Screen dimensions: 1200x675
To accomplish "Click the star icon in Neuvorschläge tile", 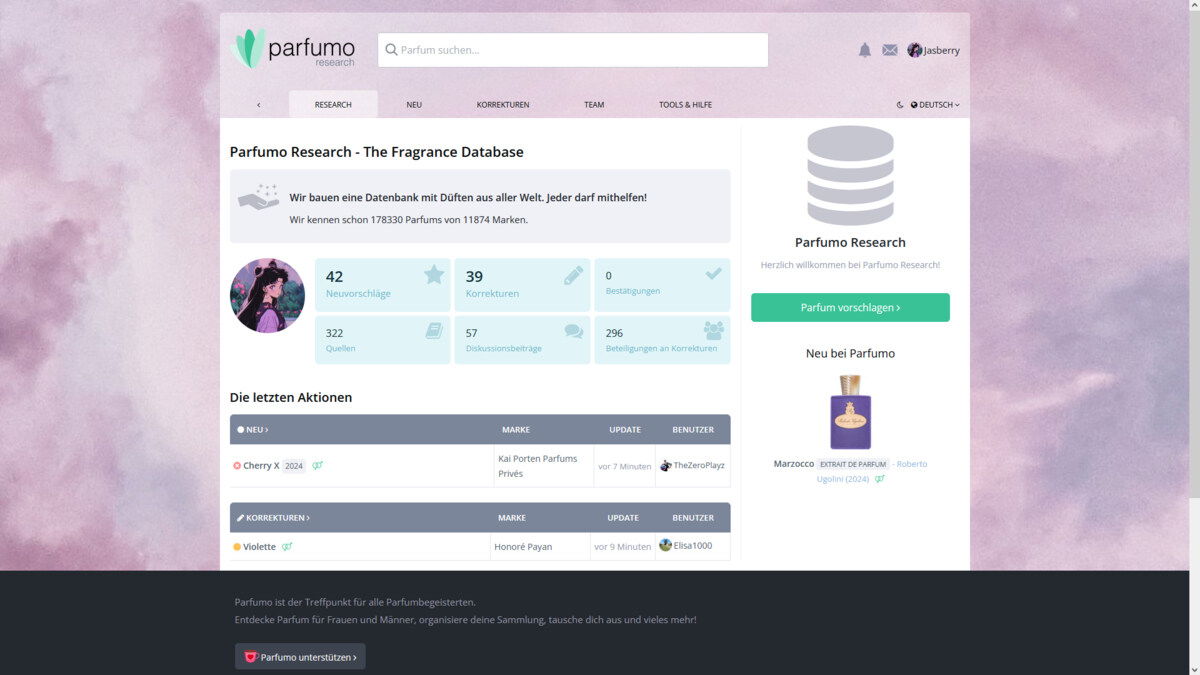I will 434,274.
